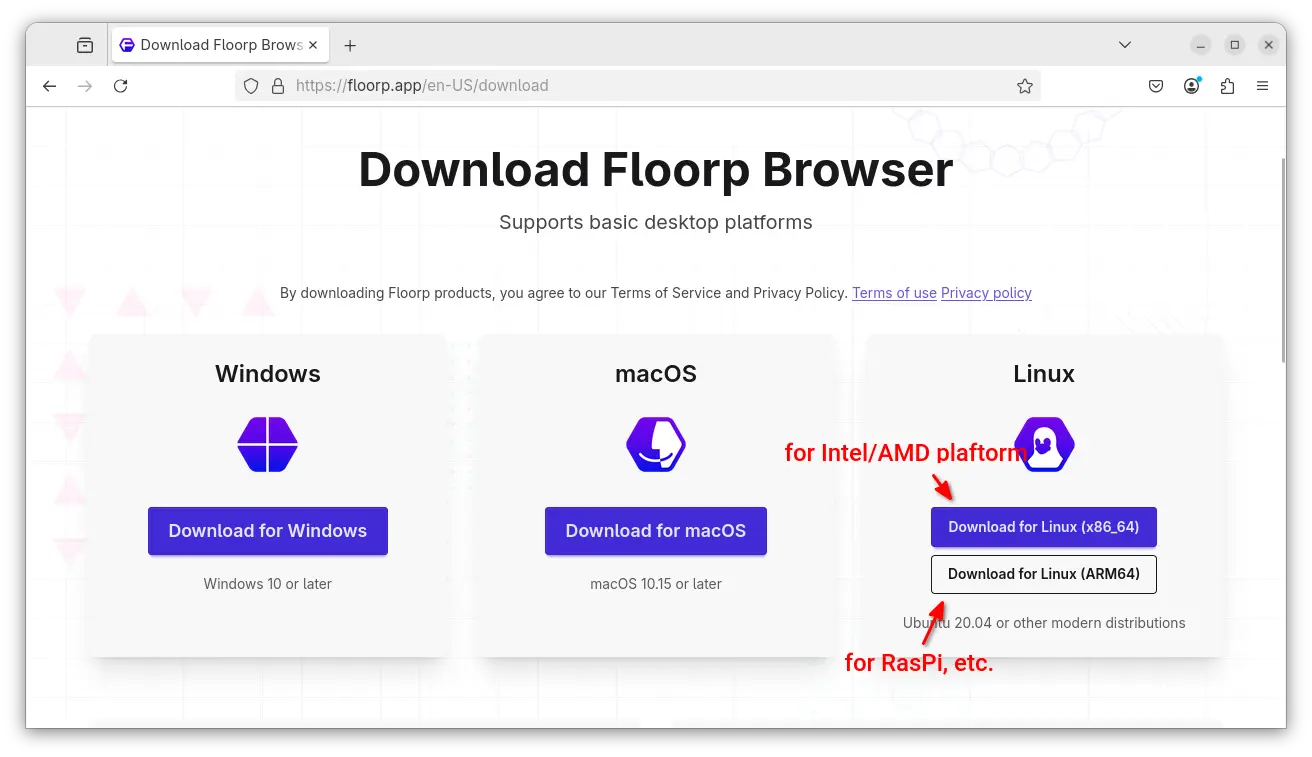Click Download for Linux (x86_64) button
1312x757 pixels.
[1044, 527]
